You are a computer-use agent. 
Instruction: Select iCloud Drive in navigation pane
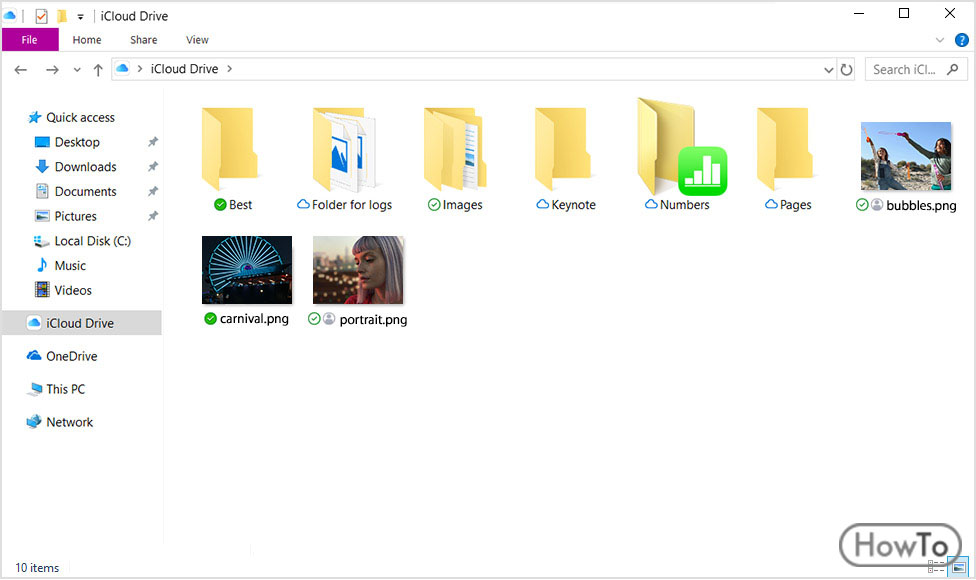tap(82, 323)
